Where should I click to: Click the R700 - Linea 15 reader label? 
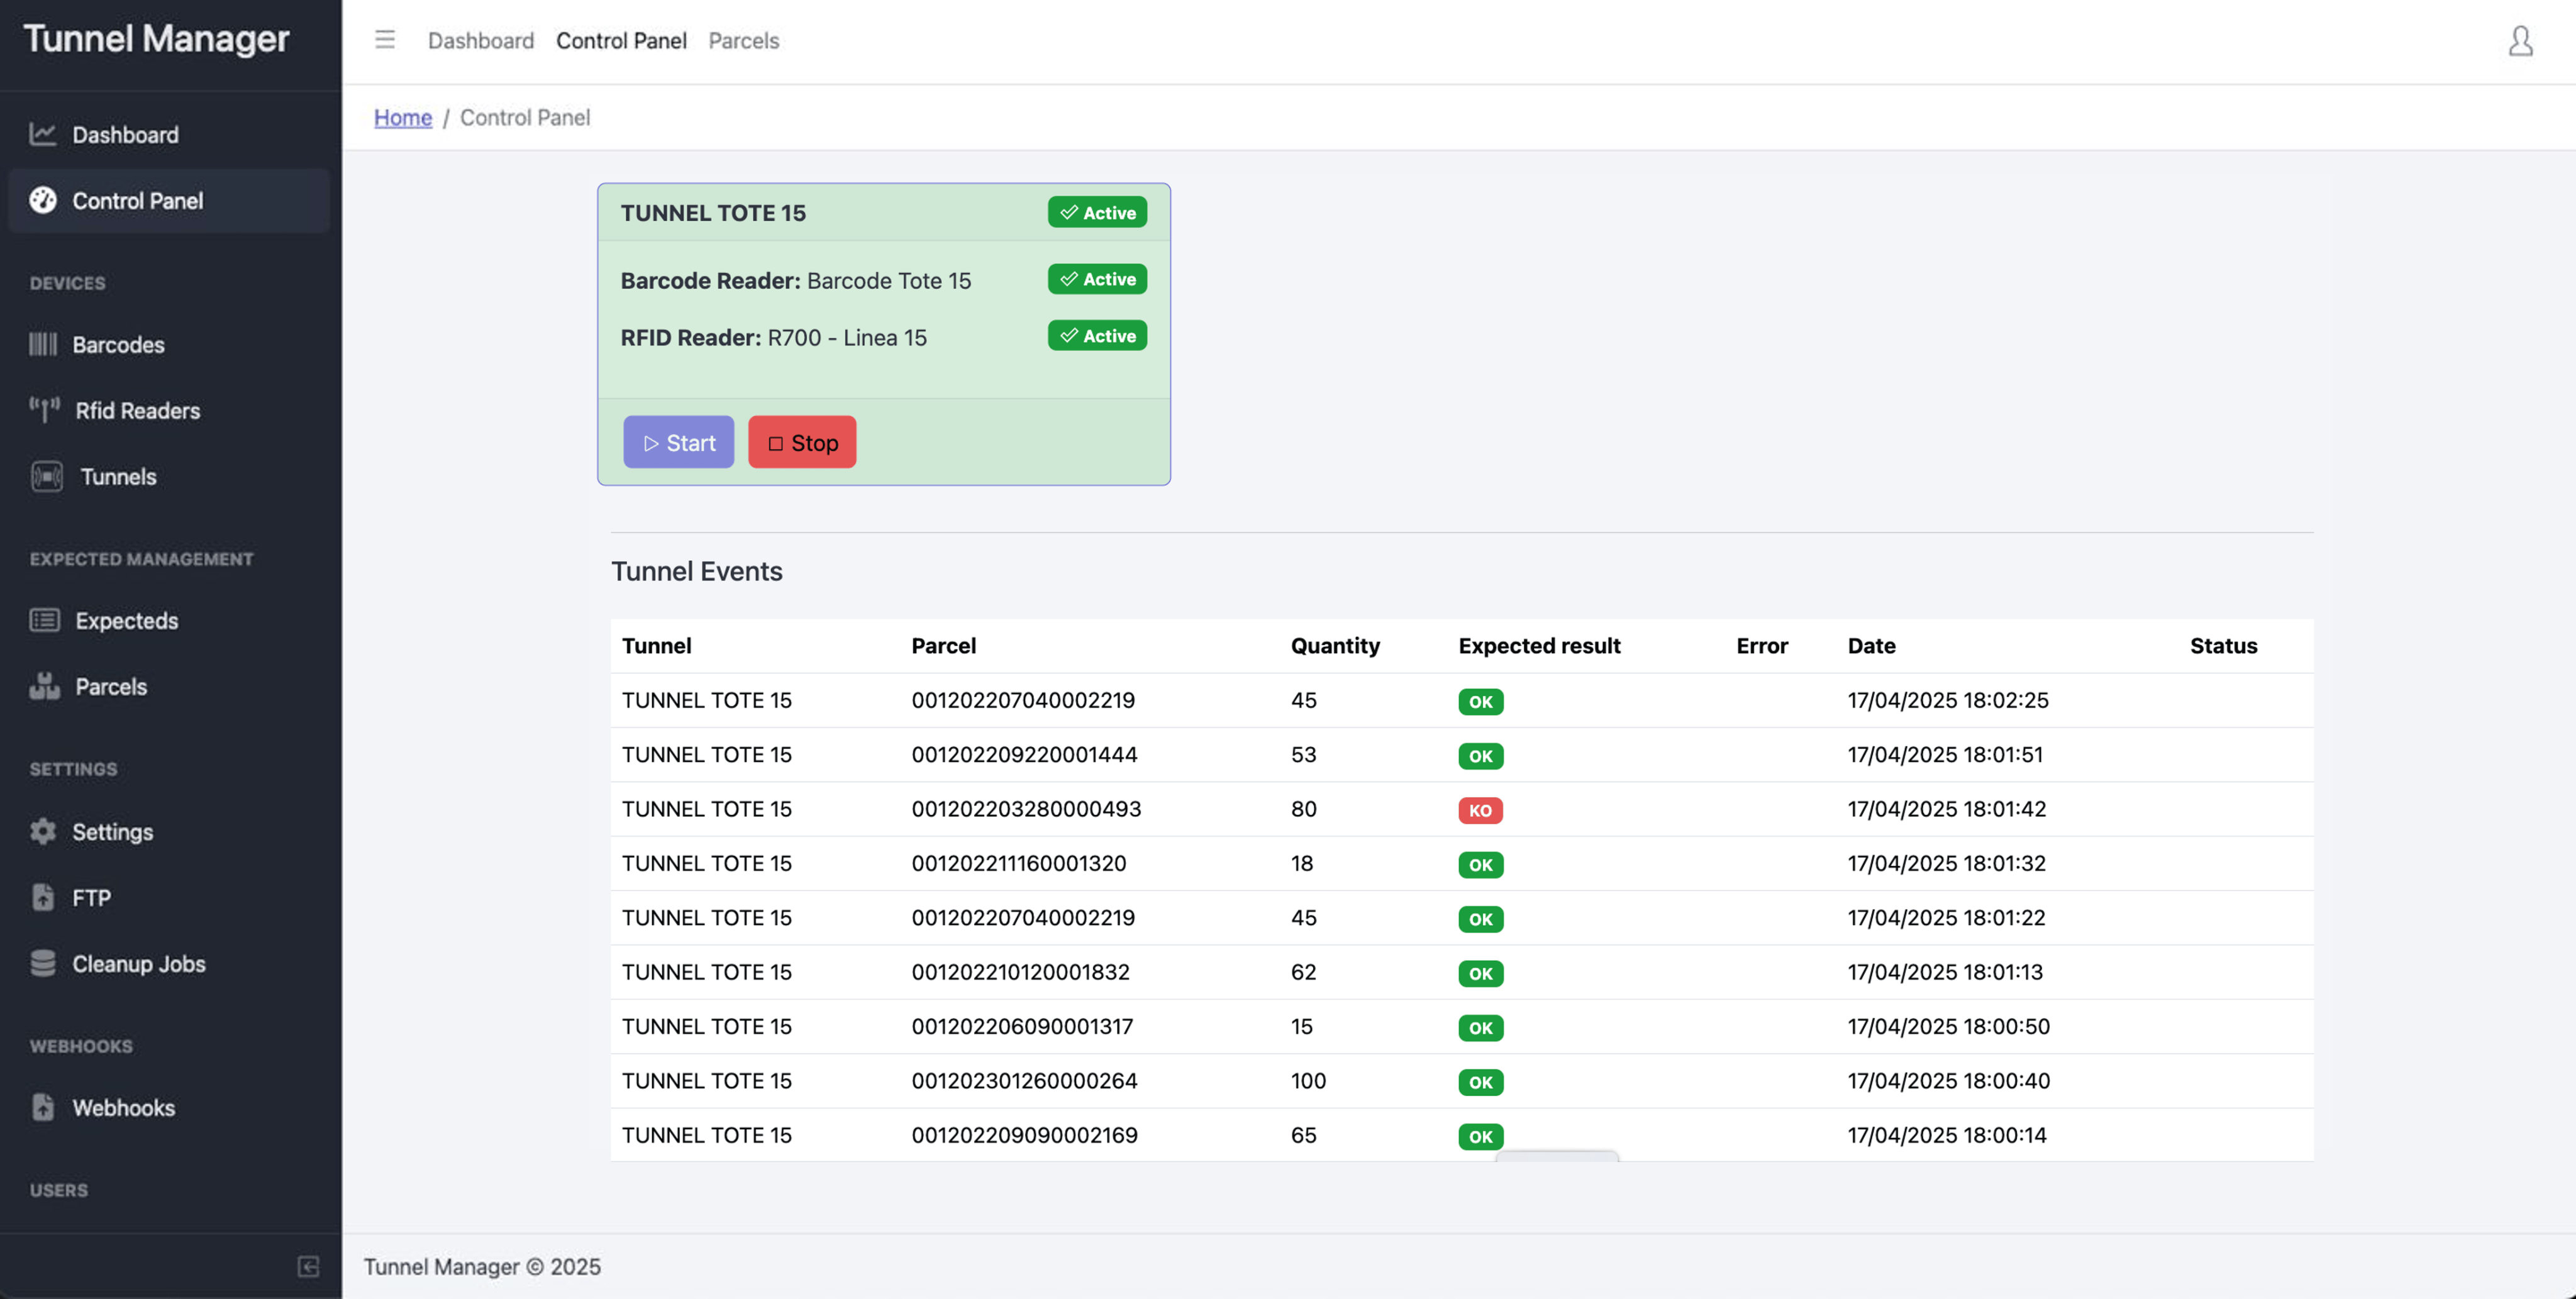[847, 337]
